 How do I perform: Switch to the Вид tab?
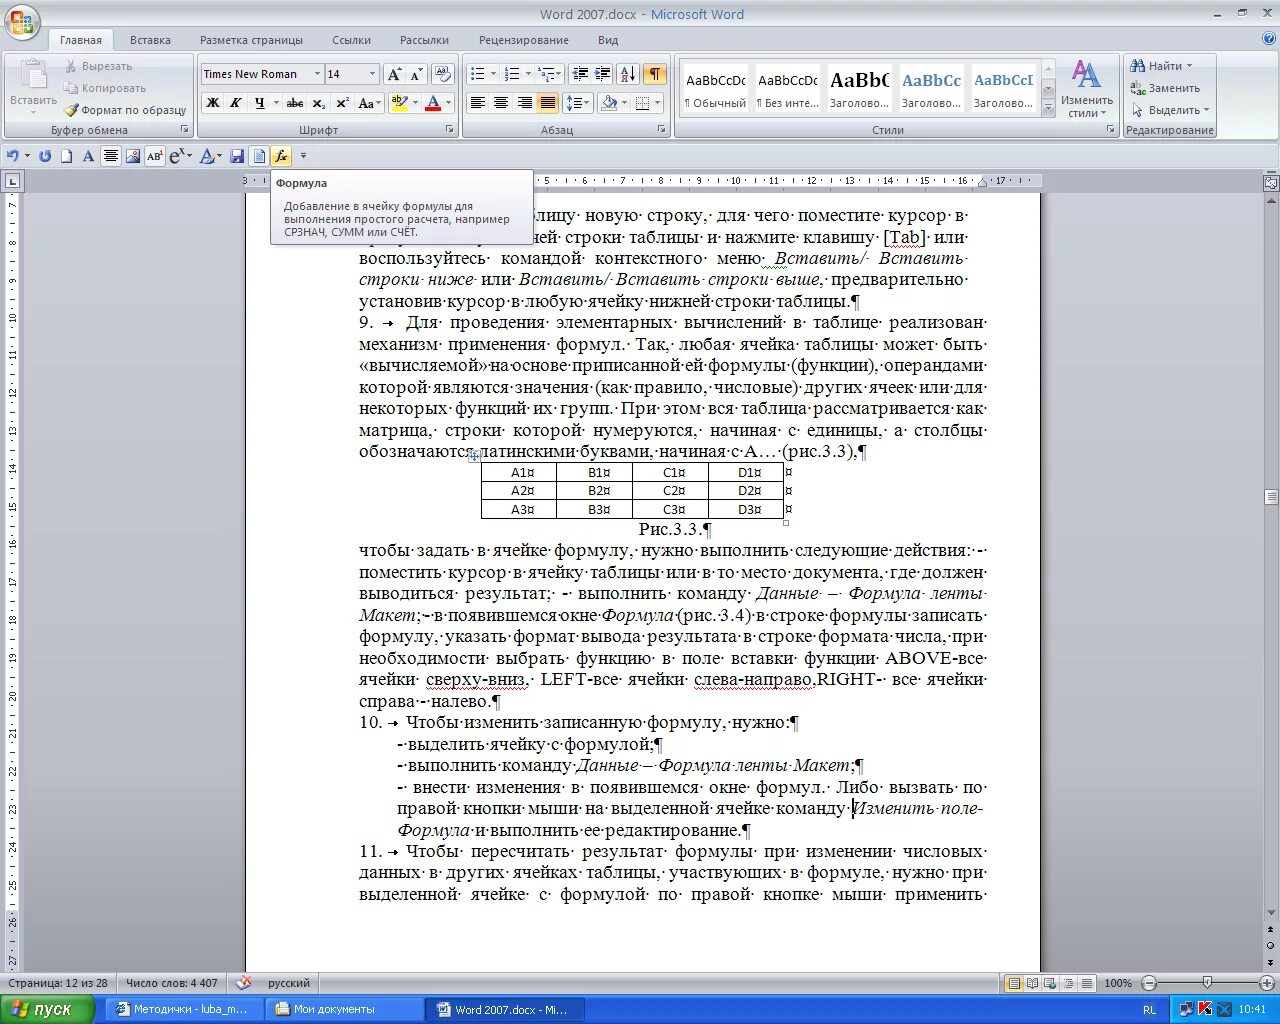coord(608,40)
